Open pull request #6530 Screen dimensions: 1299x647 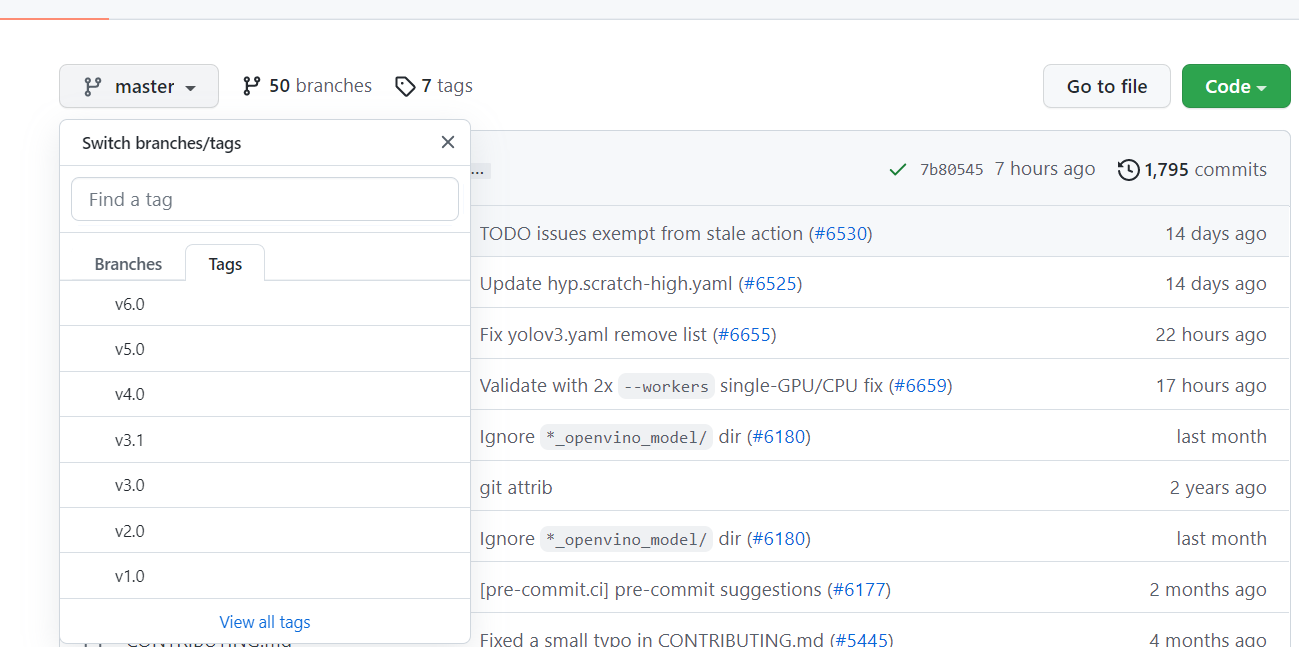tap(840, 233)
